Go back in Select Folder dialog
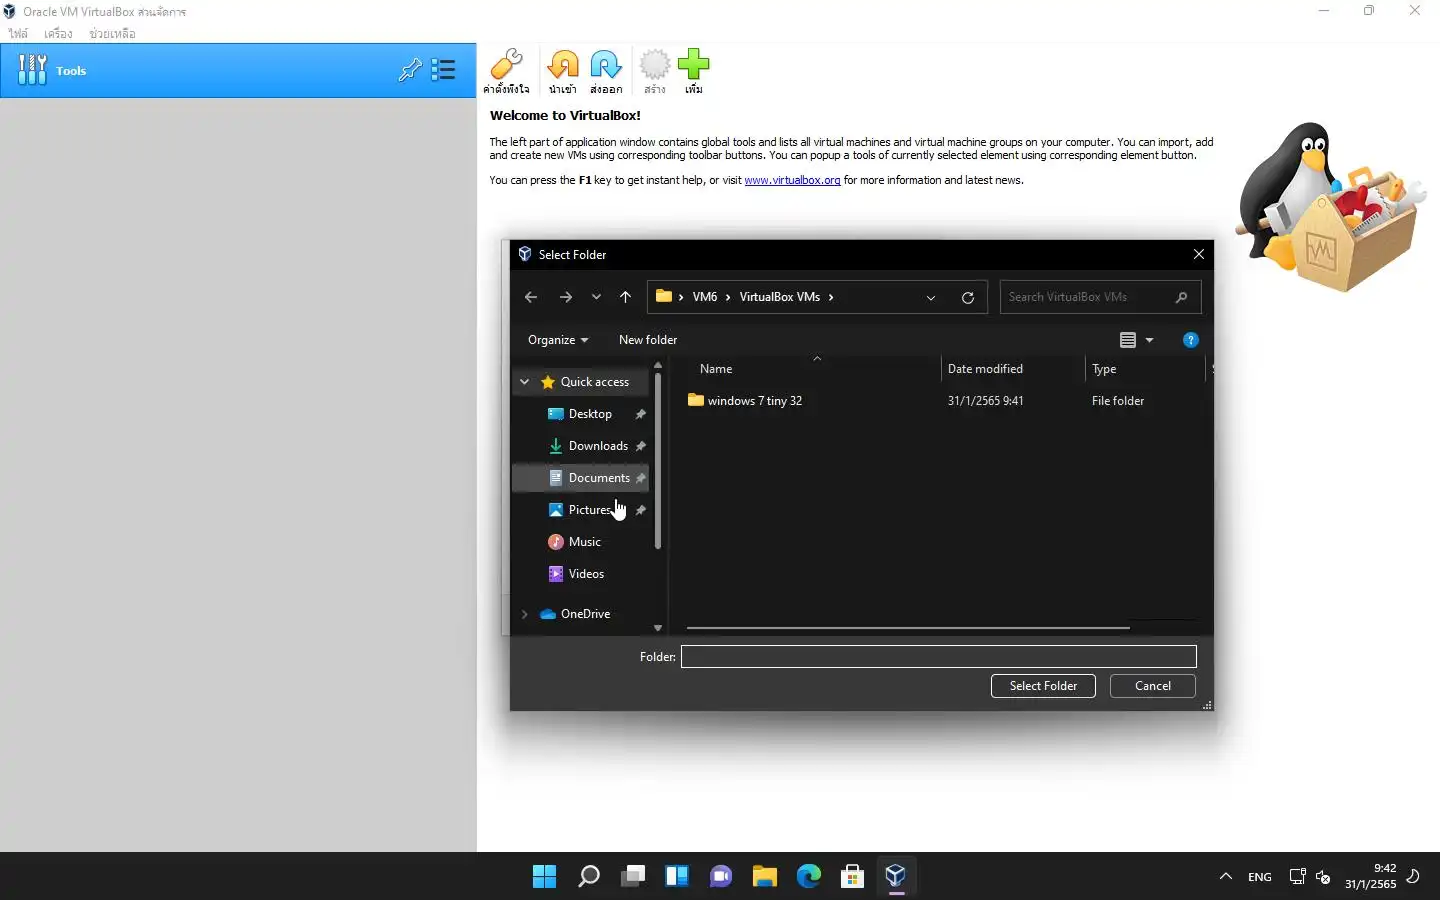1440x900 pixels. pos(531,297)
